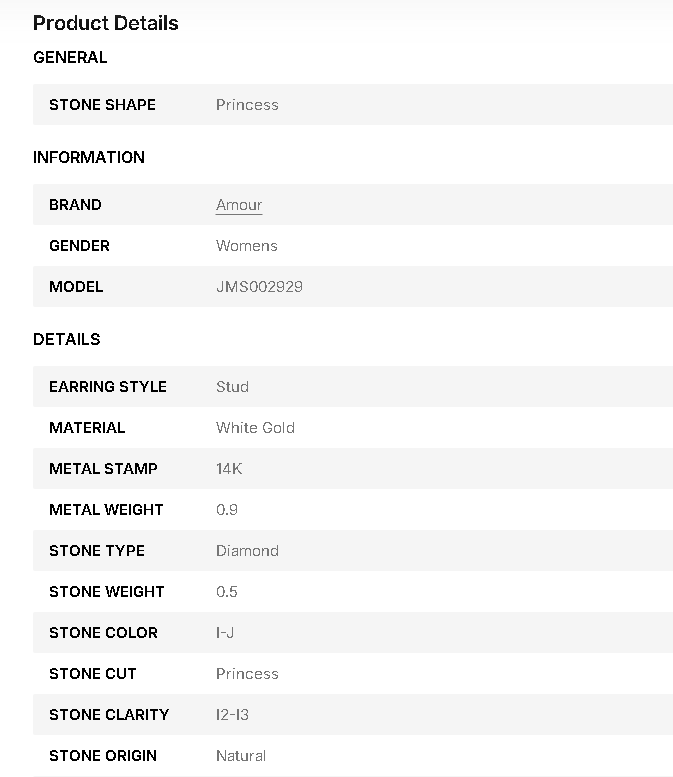This screenshot has height=777, width=673.
Task: Click the DETAILS section heading
Action: [66, 339]
